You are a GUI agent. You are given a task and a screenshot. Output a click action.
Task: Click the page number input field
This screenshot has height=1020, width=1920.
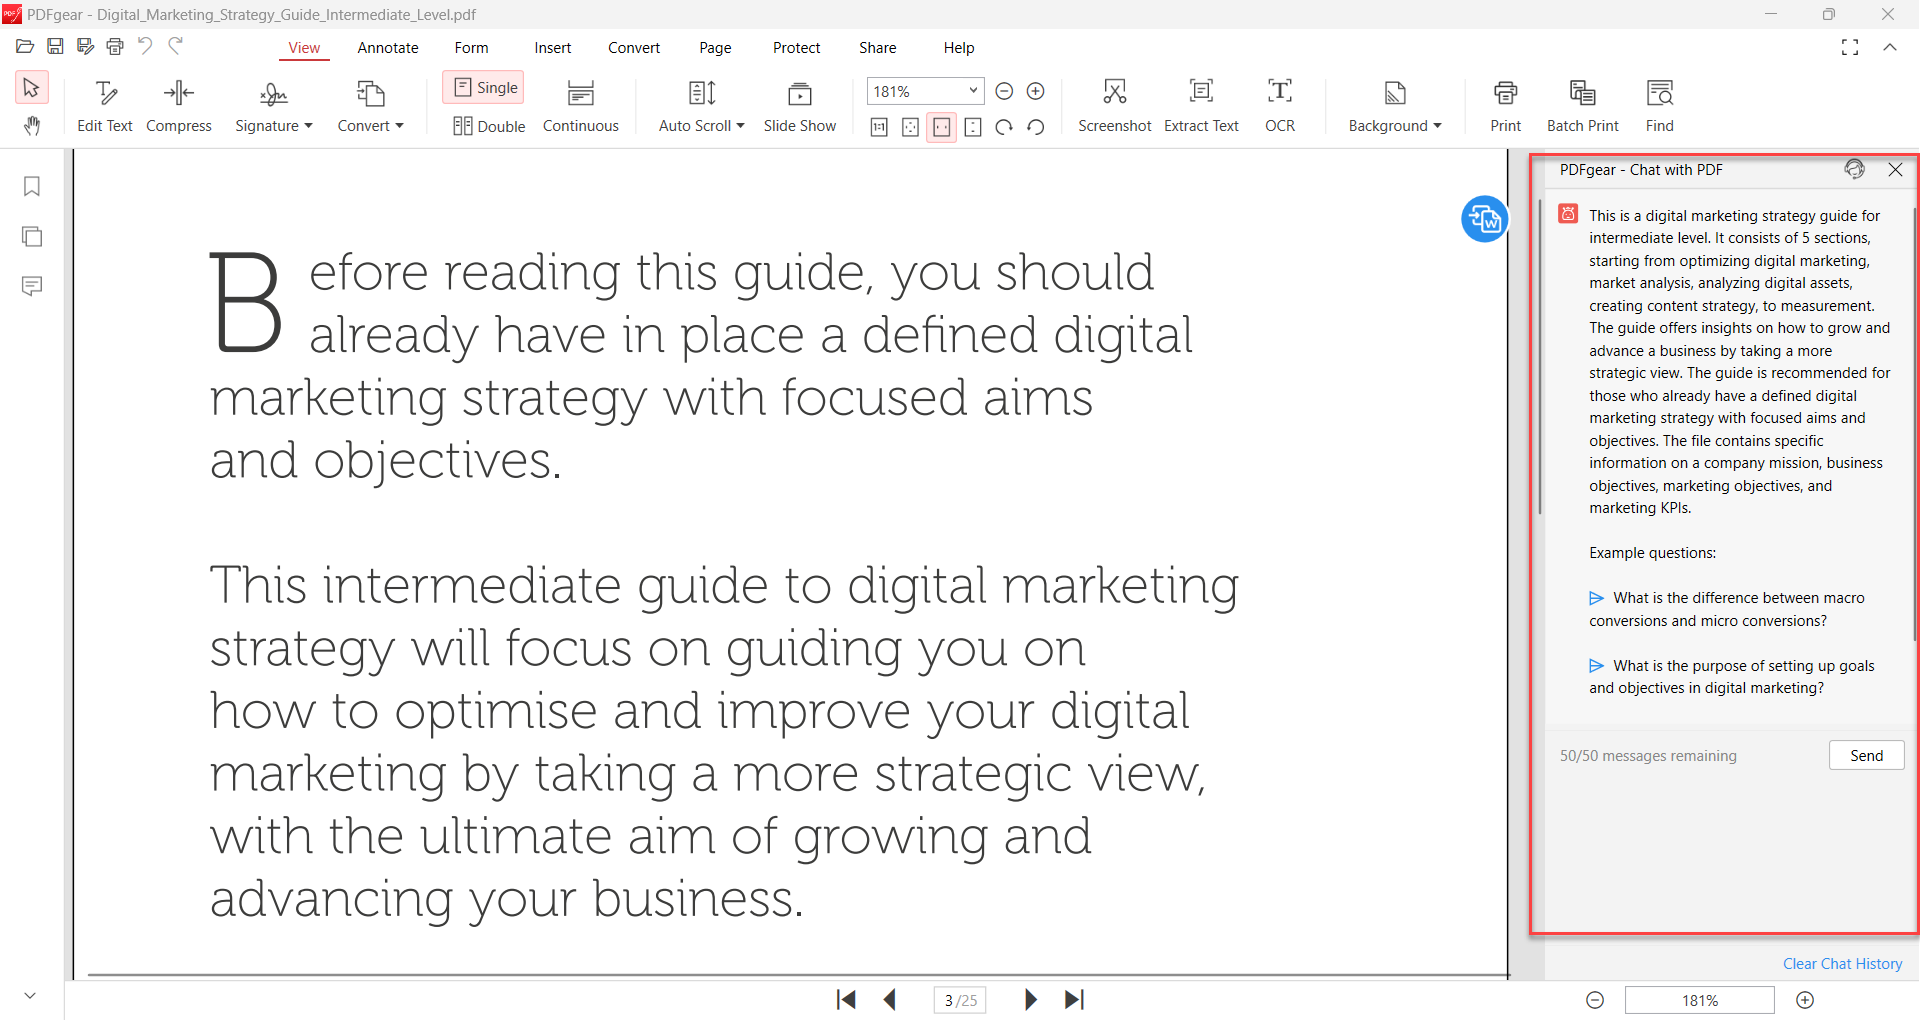tap(958, 999)
